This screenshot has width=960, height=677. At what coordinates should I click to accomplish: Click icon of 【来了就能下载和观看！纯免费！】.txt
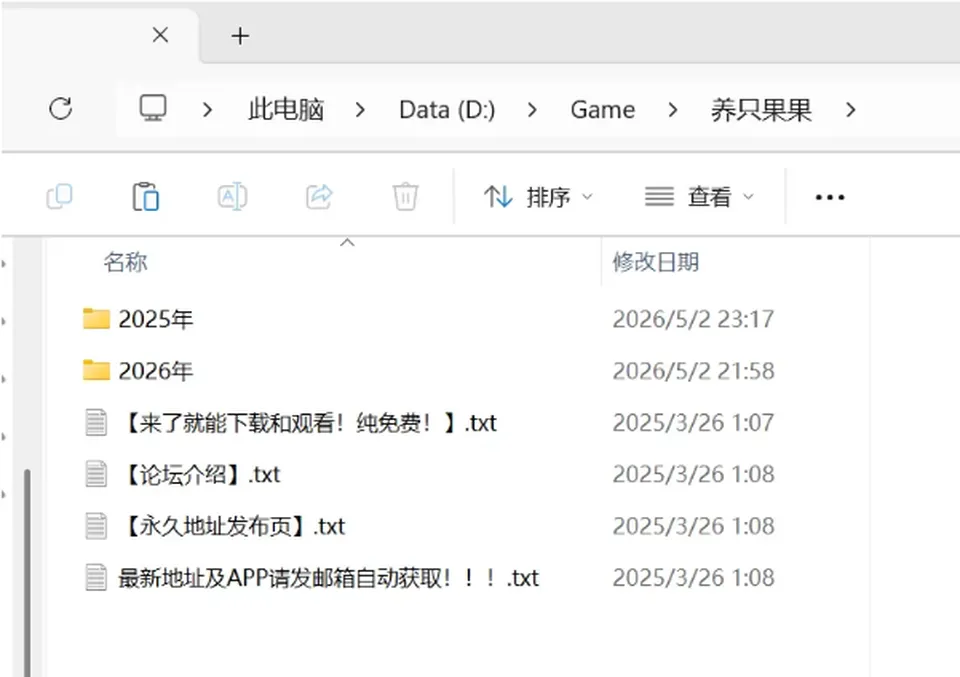(x=96, y=422)
